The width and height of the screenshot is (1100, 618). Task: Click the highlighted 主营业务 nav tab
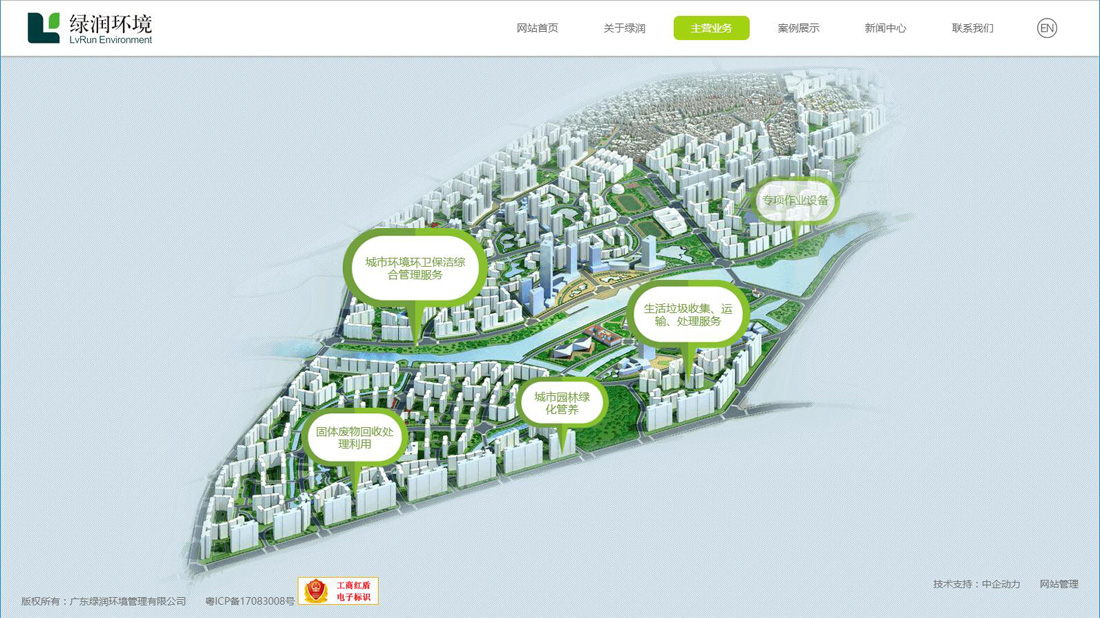point(711,28)
